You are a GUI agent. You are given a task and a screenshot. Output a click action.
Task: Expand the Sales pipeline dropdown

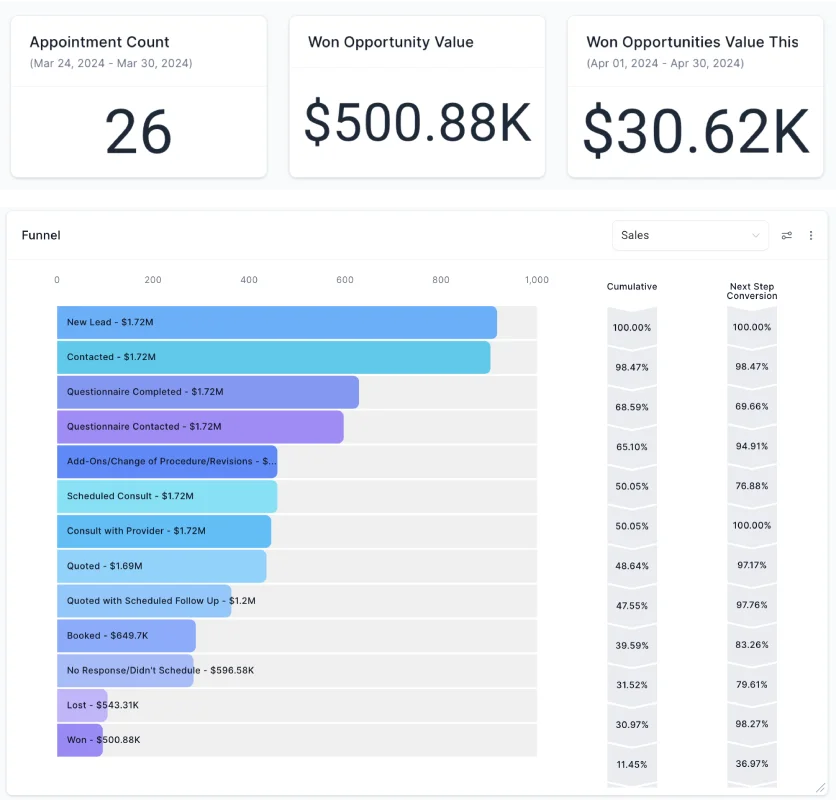coord(690,236)
